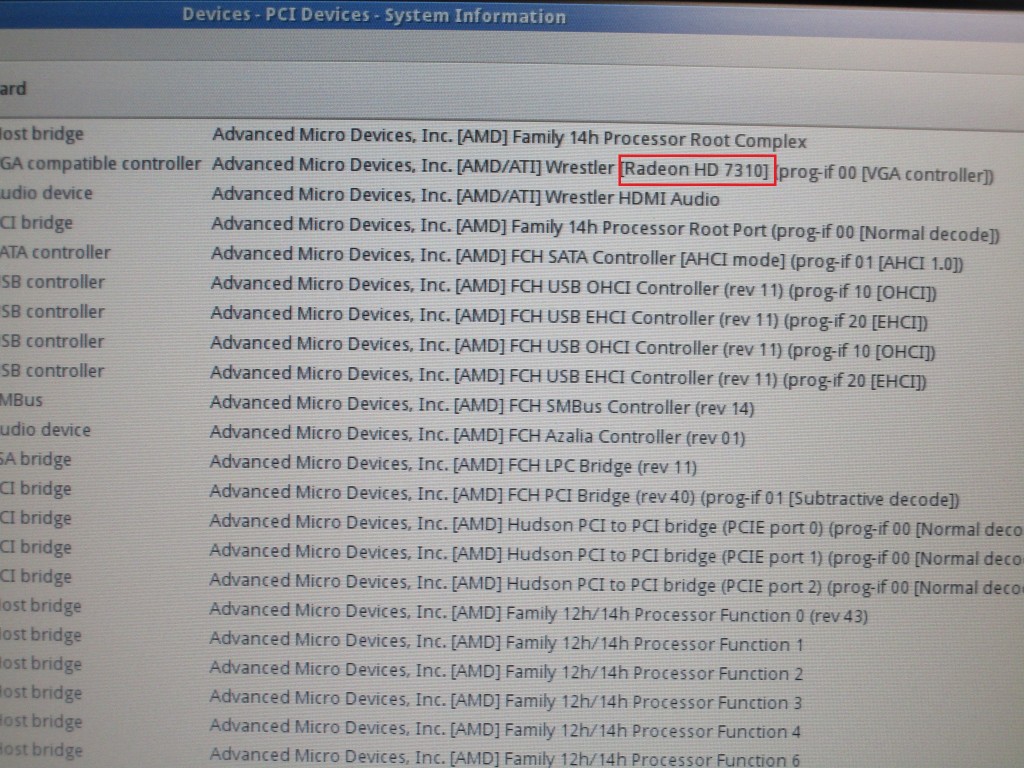This screenshot has width=1024, height=768.
Task: Click the 'GA compatible controller' type cell
Action: tap(100, 163)
